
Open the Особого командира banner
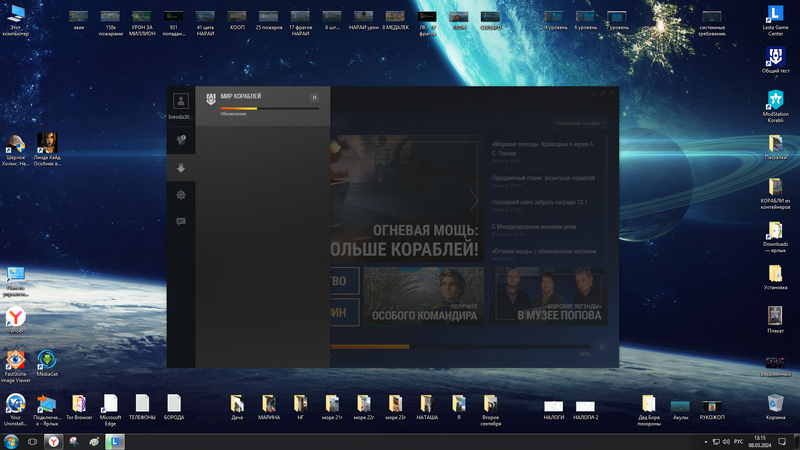424,296
